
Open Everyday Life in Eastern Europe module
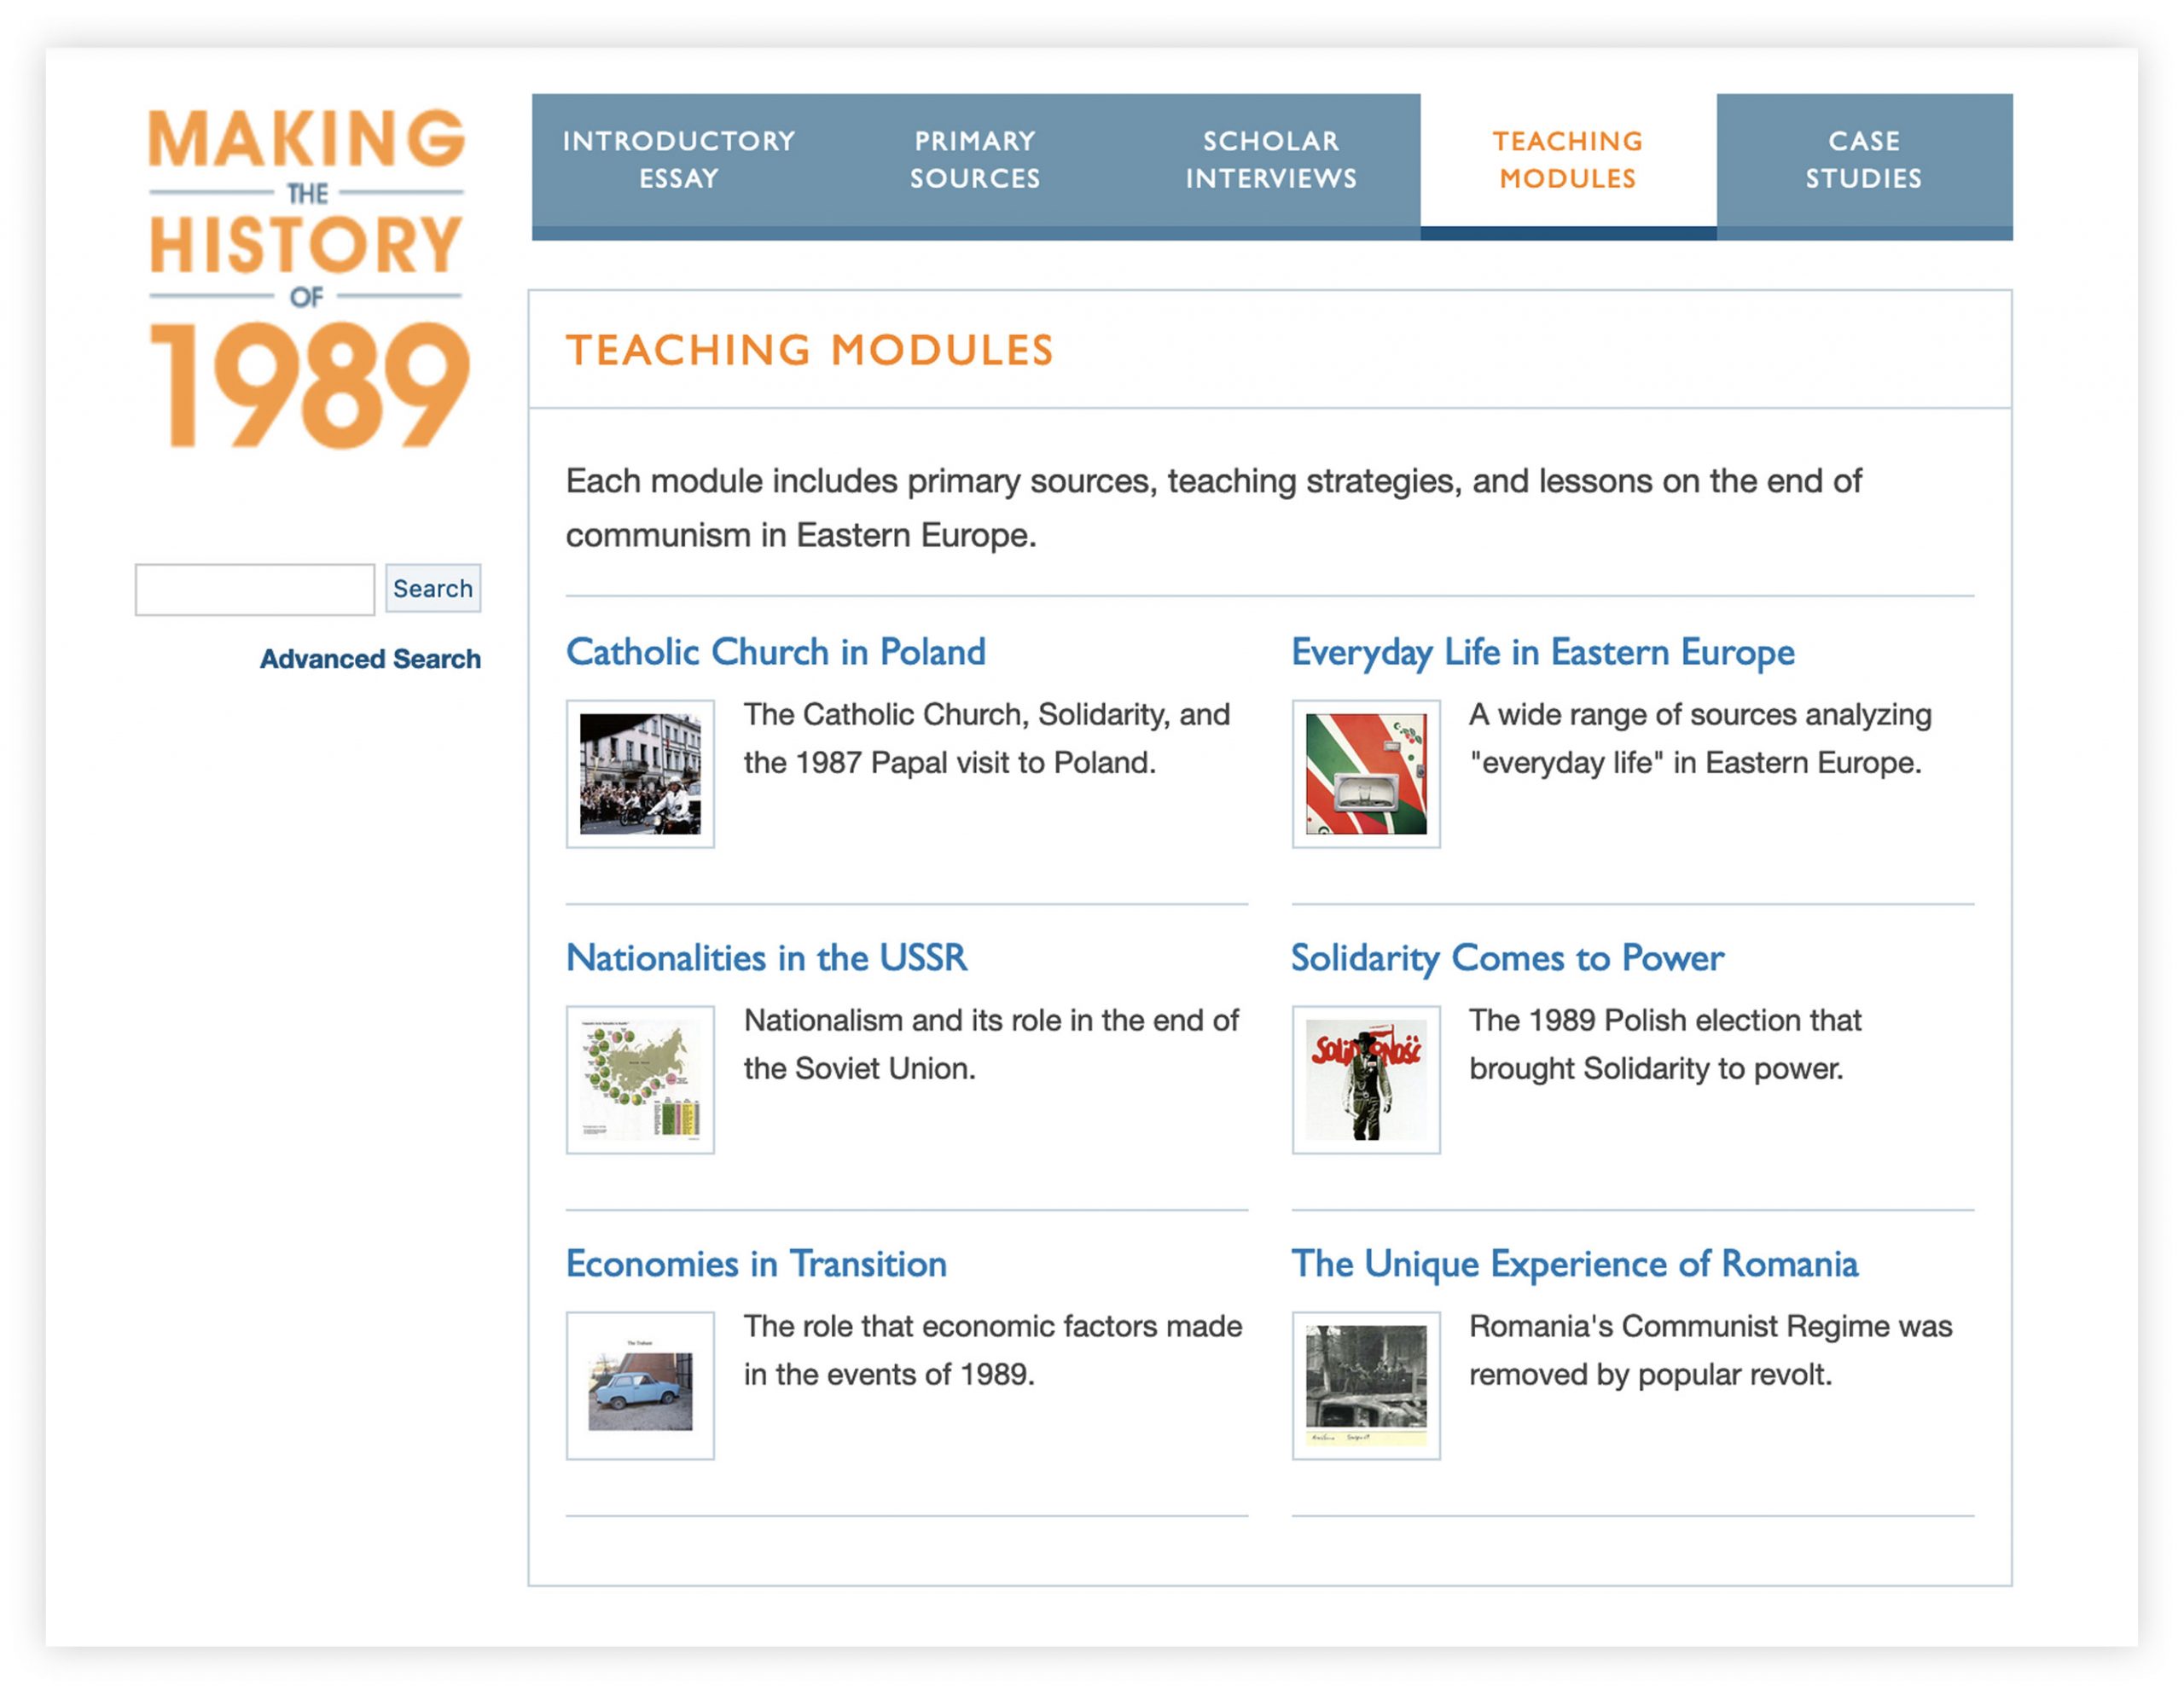tap(1542, 652)
